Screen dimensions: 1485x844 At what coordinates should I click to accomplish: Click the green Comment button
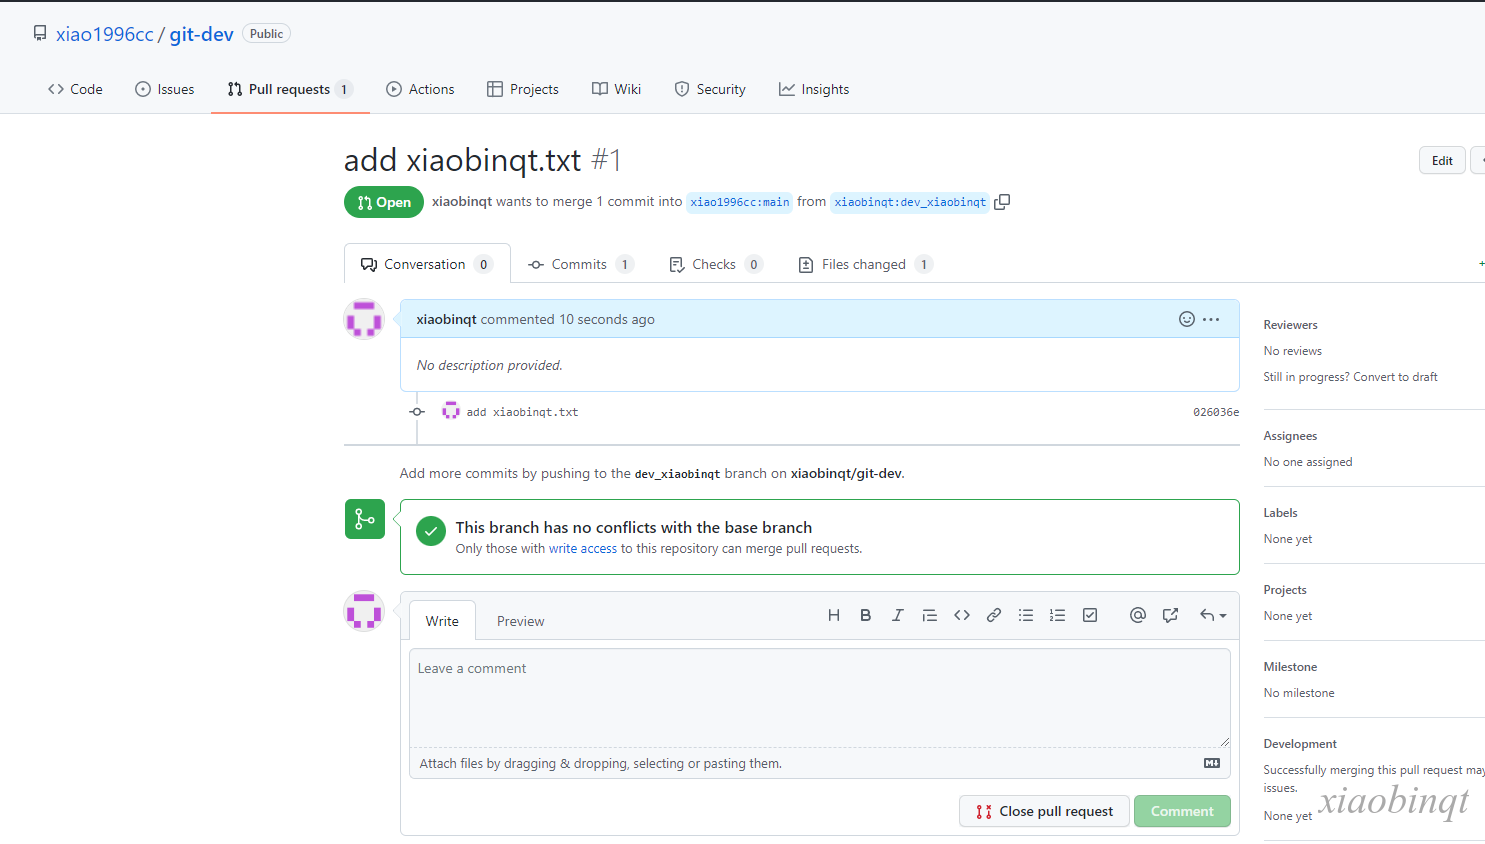(1182, 811)
